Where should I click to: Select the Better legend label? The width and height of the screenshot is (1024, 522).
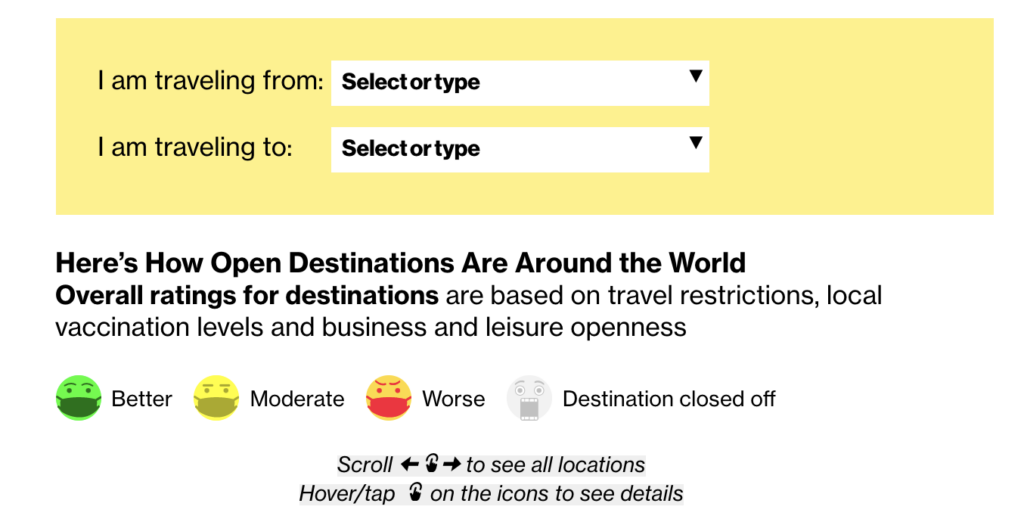142,399
